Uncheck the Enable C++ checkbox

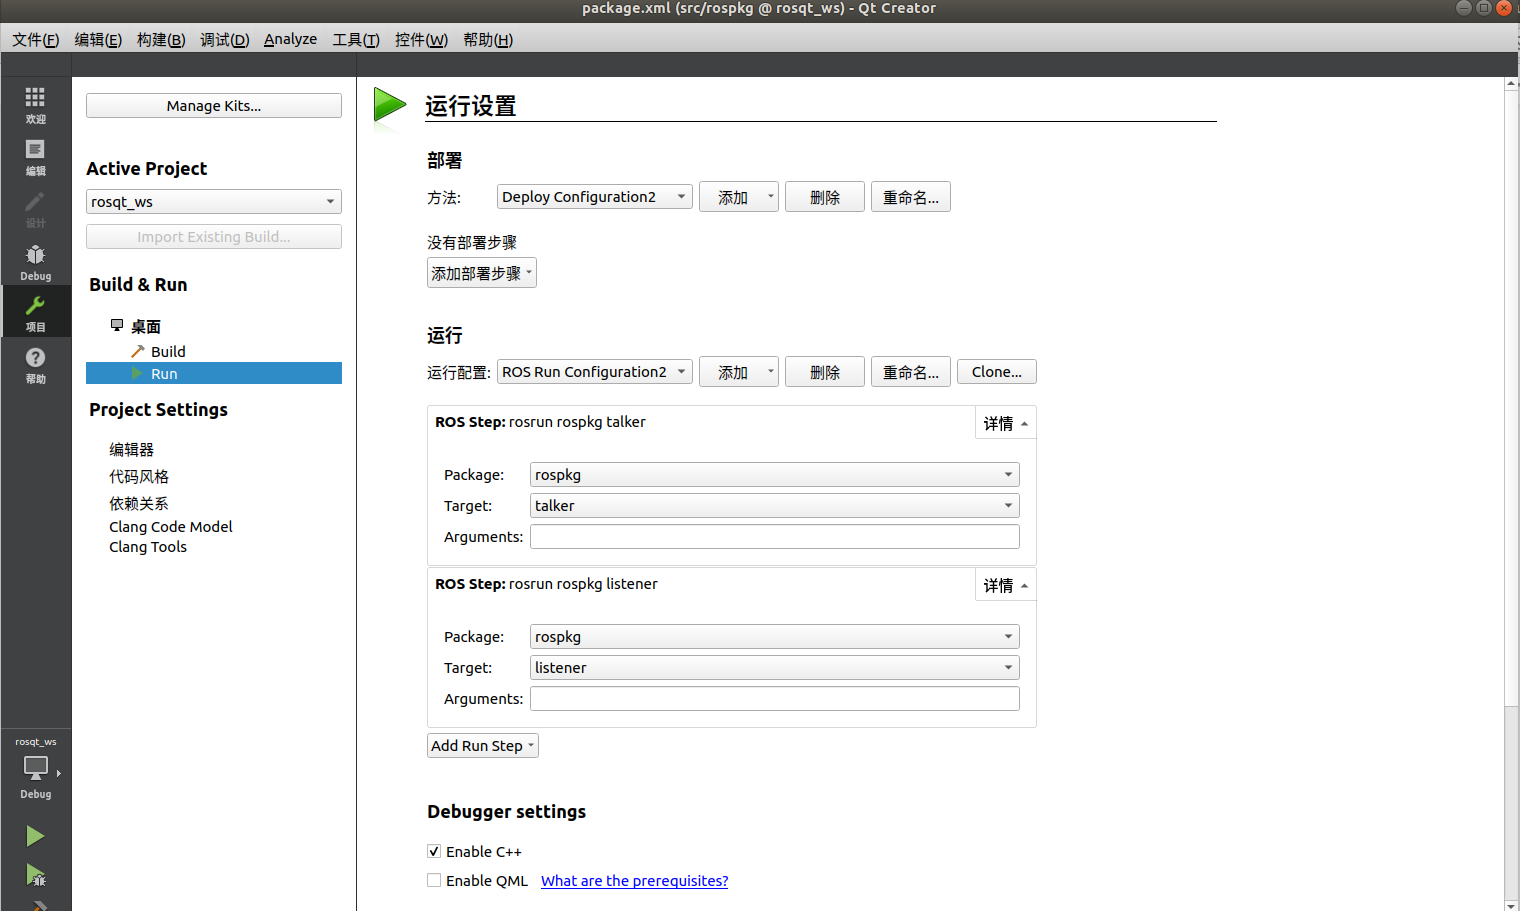tap(434, 851)
